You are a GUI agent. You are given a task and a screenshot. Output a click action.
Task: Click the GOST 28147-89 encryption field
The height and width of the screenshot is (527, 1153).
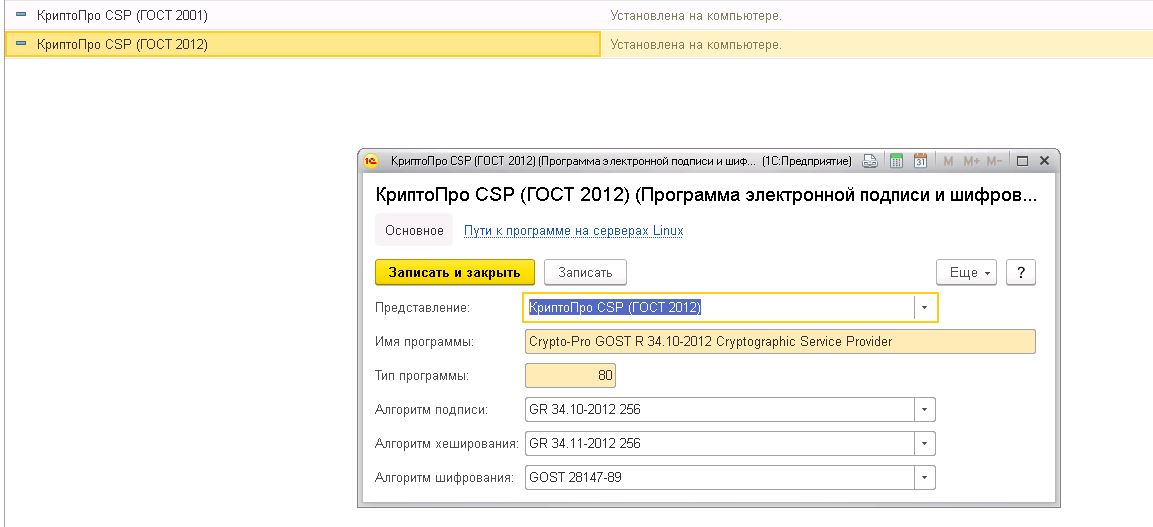pos(720,477)
